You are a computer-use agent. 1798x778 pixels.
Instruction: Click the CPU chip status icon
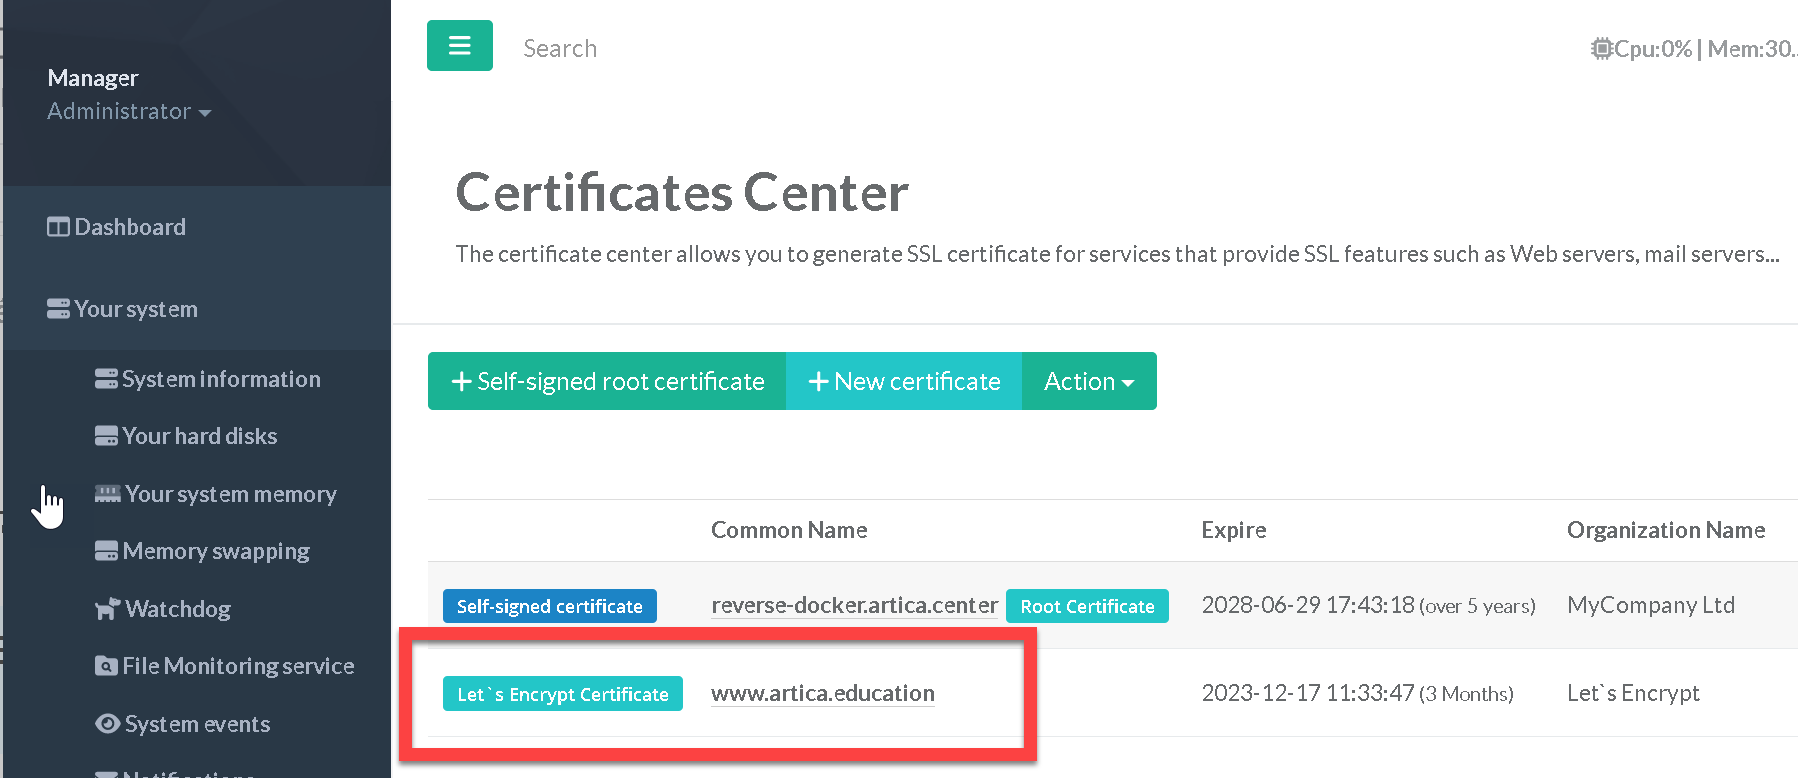click(x=1601, y=48)
